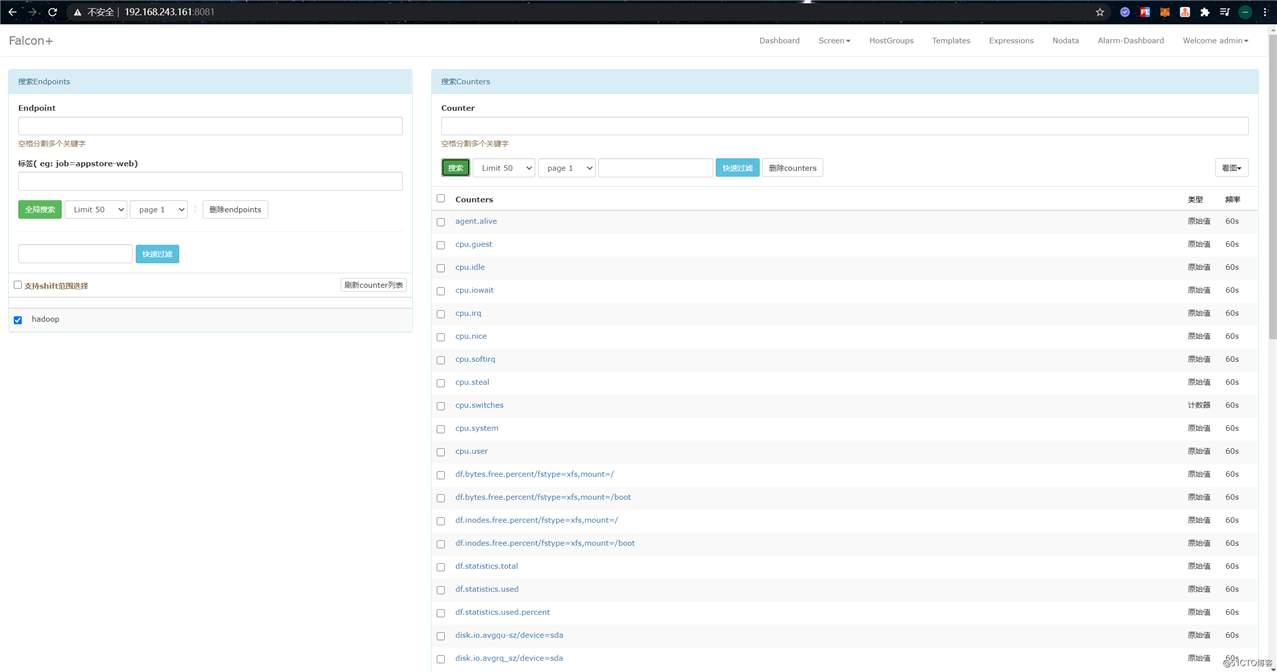Open the cpu.nice counter link

coord(471,336)
